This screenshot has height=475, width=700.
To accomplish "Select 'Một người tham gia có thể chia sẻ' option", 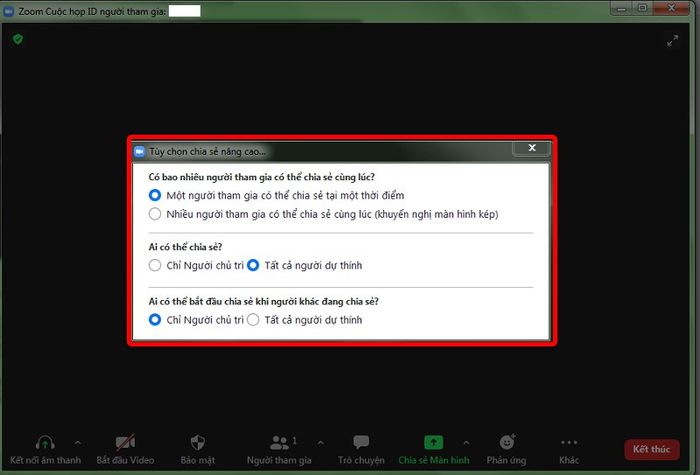I will coord(154,195).
